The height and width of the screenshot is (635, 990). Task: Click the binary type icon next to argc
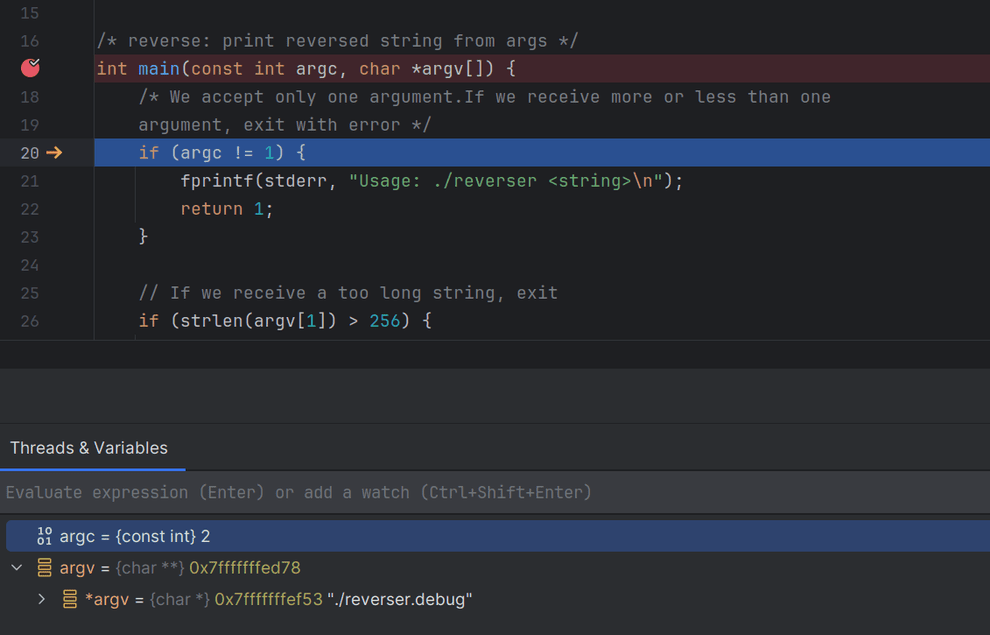point(44,536)
